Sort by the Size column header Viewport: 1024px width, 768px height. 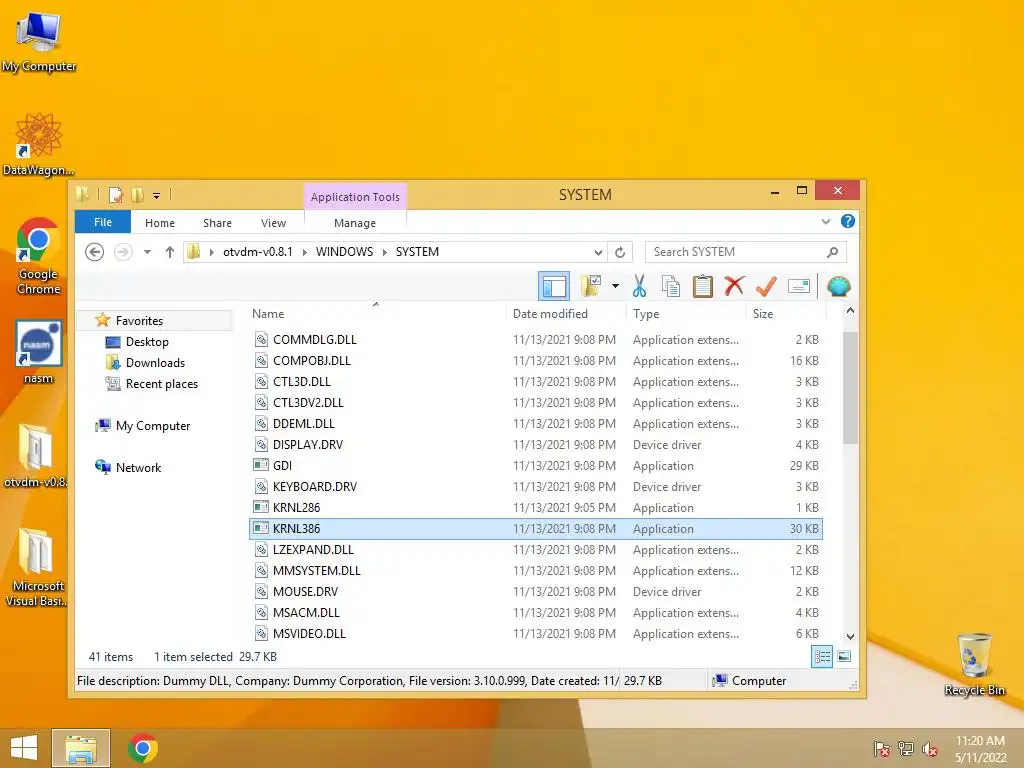point(786,314)
